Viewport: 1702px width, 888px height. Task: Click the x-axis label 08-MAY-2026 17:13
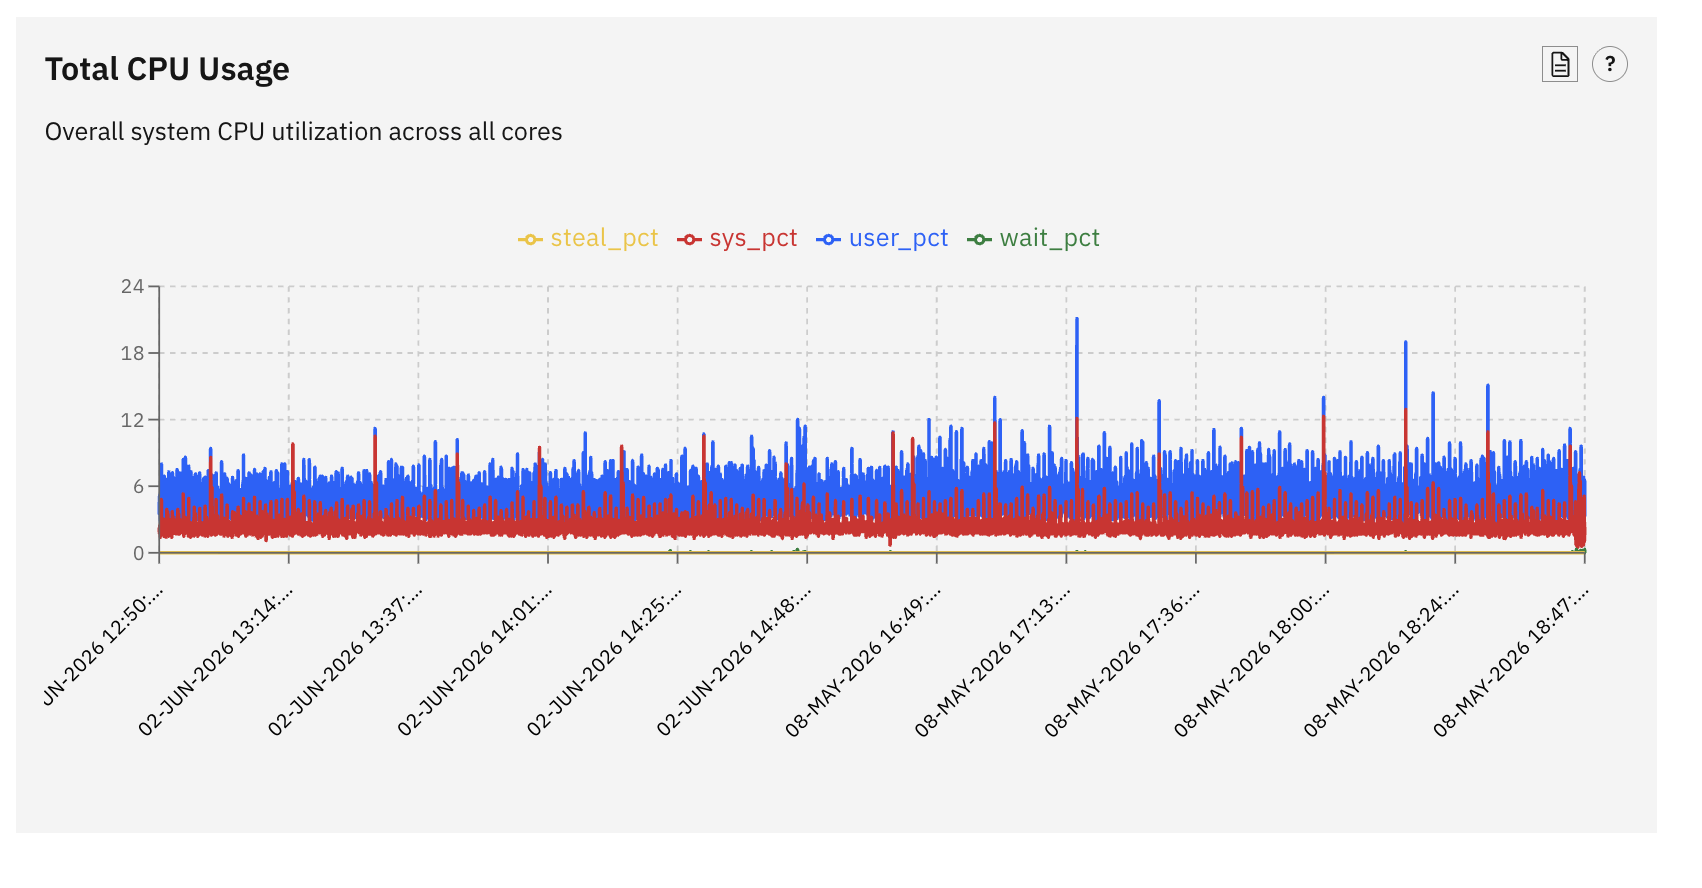tap(992, 661)
